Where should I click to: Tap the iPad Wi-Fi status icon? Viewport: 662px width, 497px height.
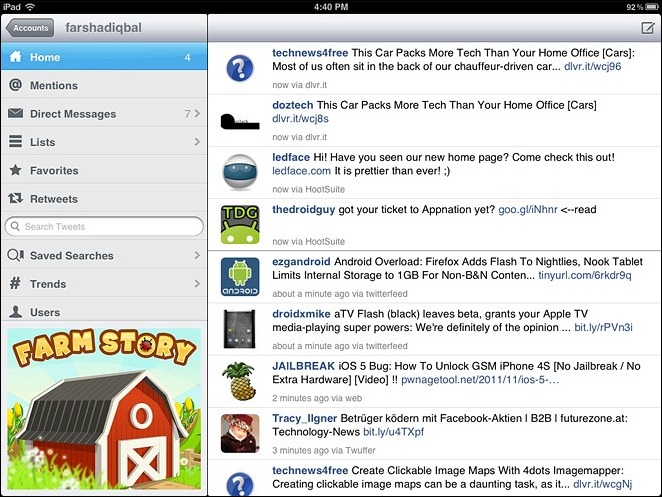[x=30, y=7]
